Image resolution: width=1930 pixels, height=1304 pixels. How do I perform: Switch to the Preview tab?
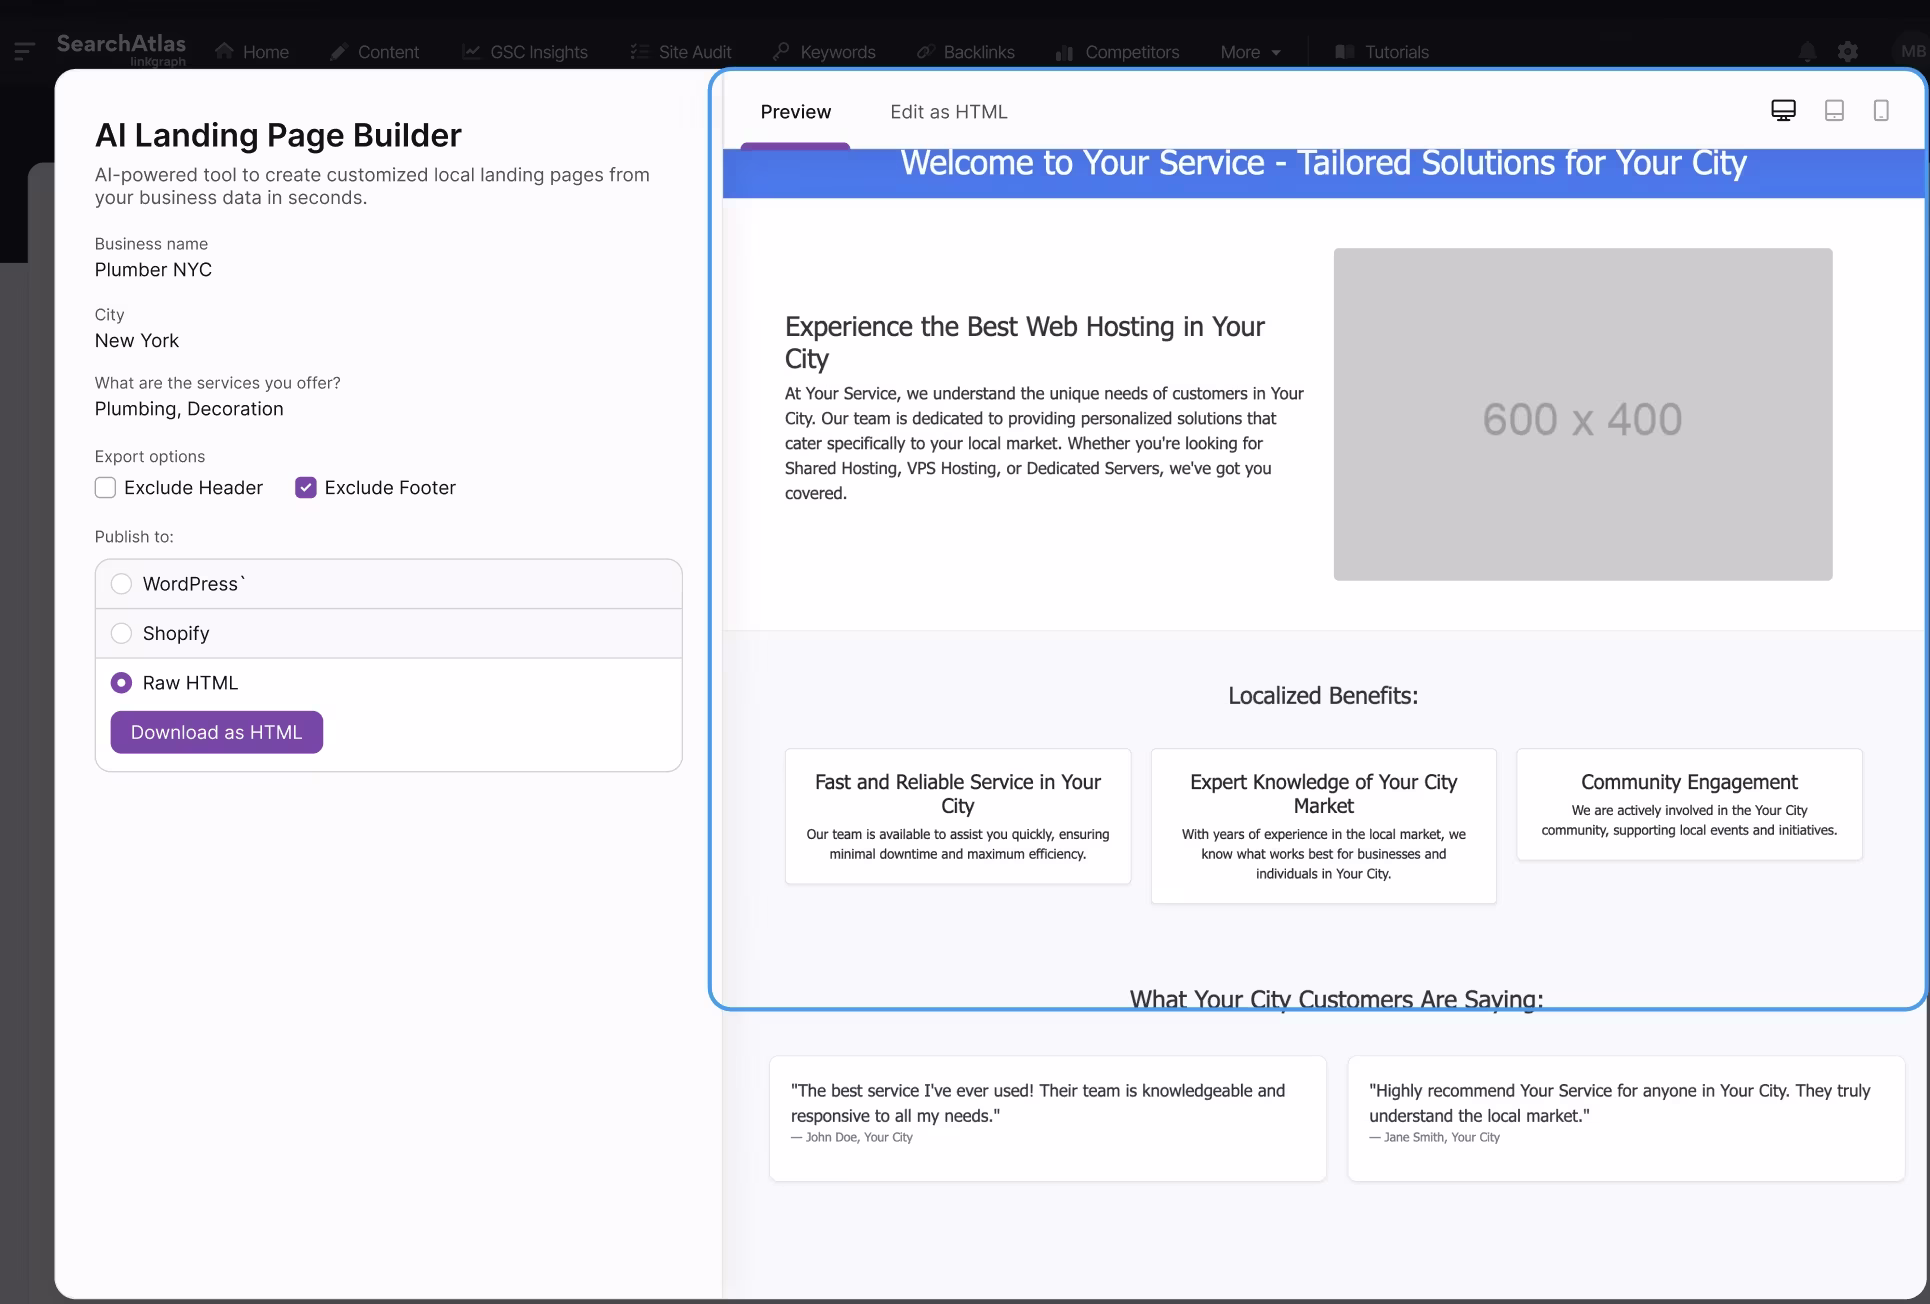795,111
